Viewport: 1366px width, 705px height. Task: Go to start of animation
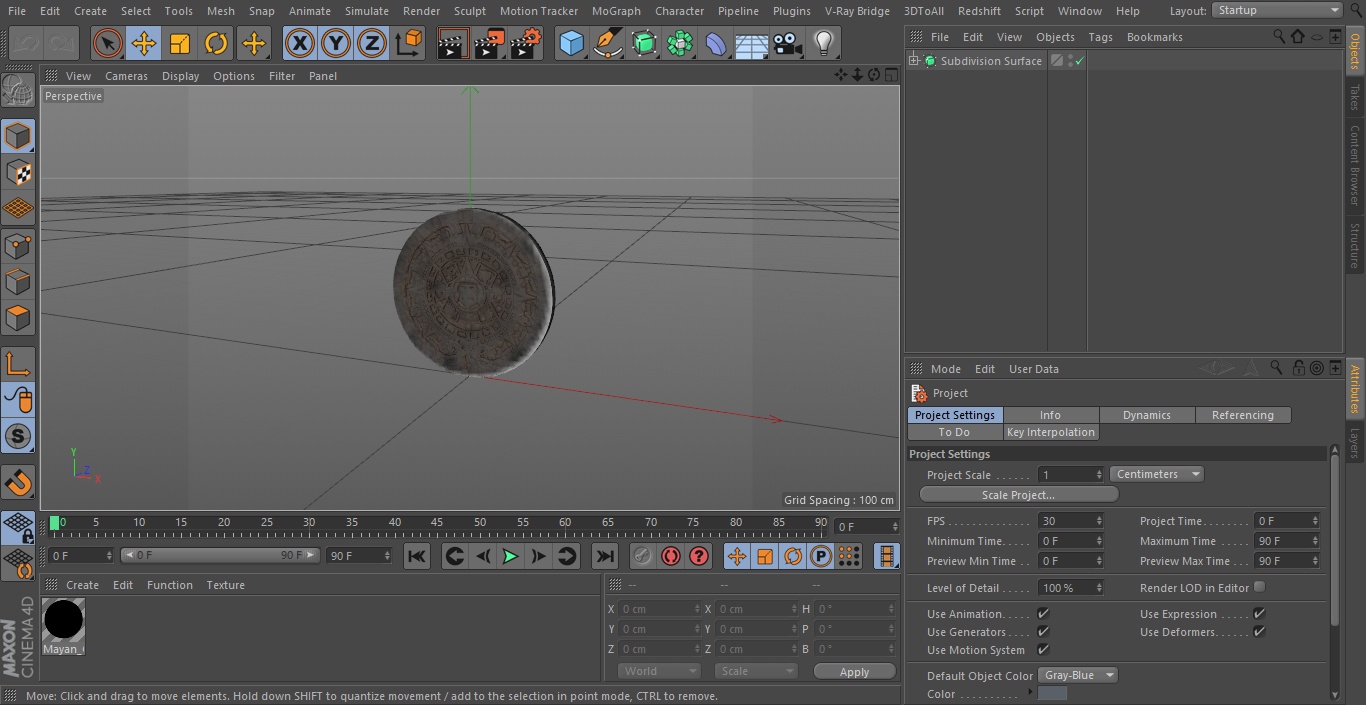tap(417, 556)
